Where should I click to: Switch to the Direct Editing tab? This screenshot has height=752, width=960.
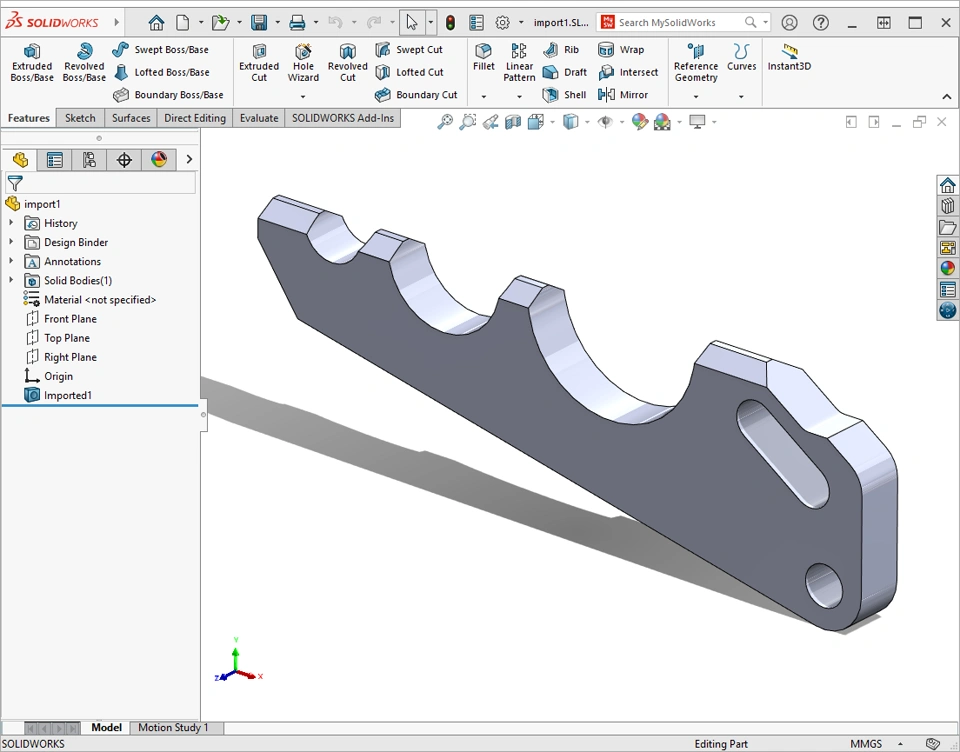coord(195,118)
